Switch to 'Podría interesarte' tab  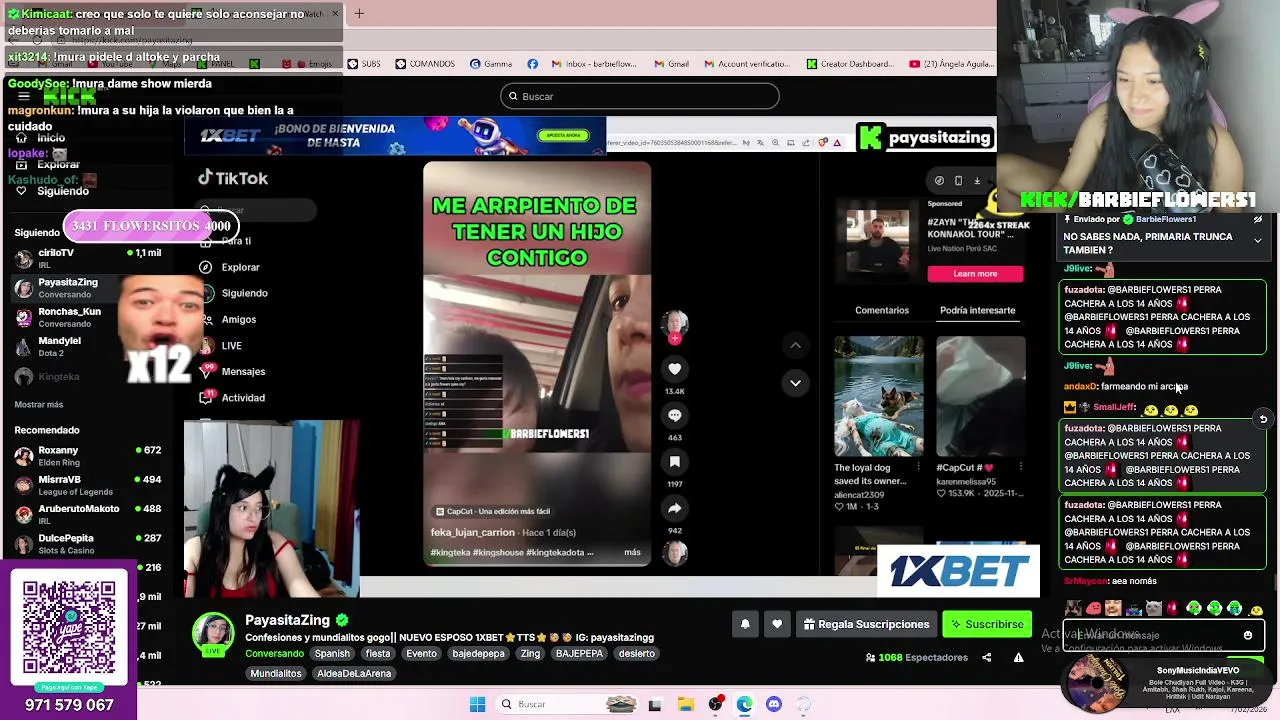coord(977,310)
